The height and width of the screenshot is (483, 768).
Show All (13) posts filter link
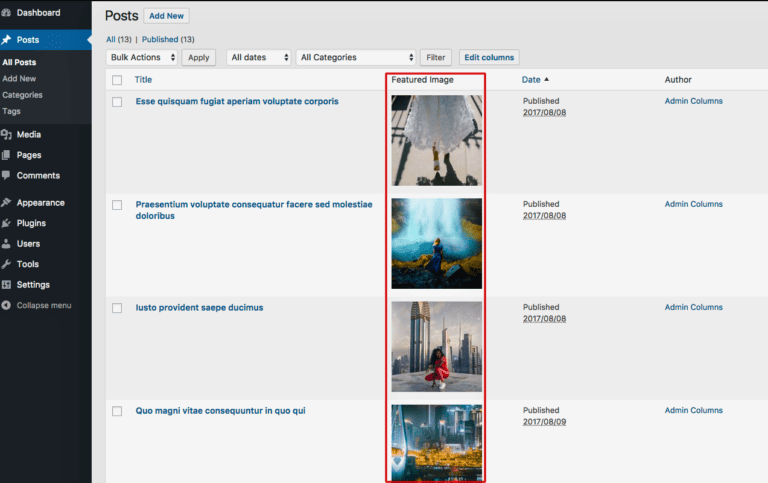119,39
